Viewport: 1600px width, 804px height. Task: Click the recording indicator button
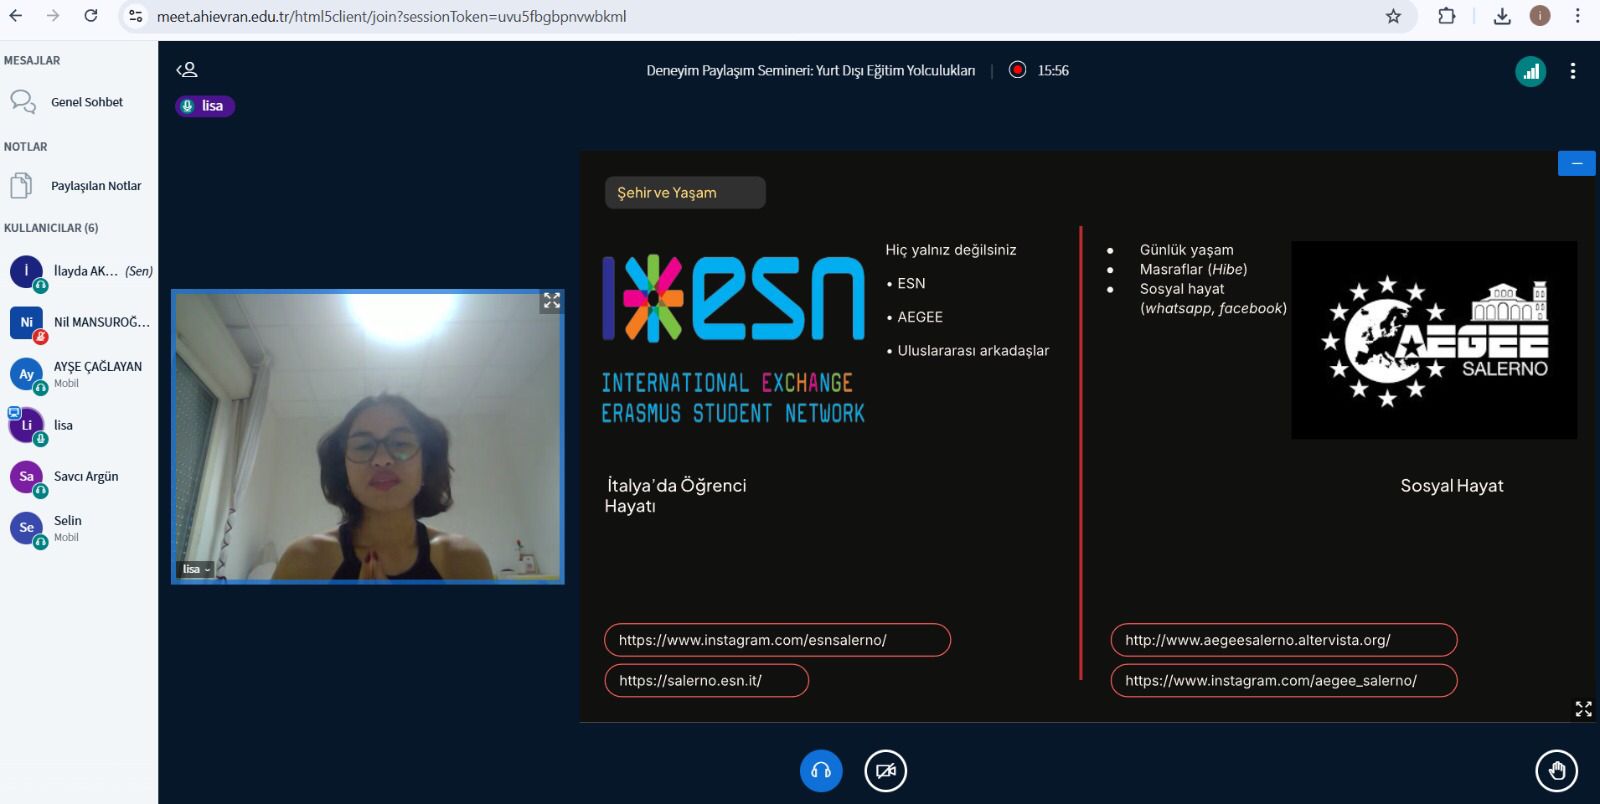[1017, 70]
